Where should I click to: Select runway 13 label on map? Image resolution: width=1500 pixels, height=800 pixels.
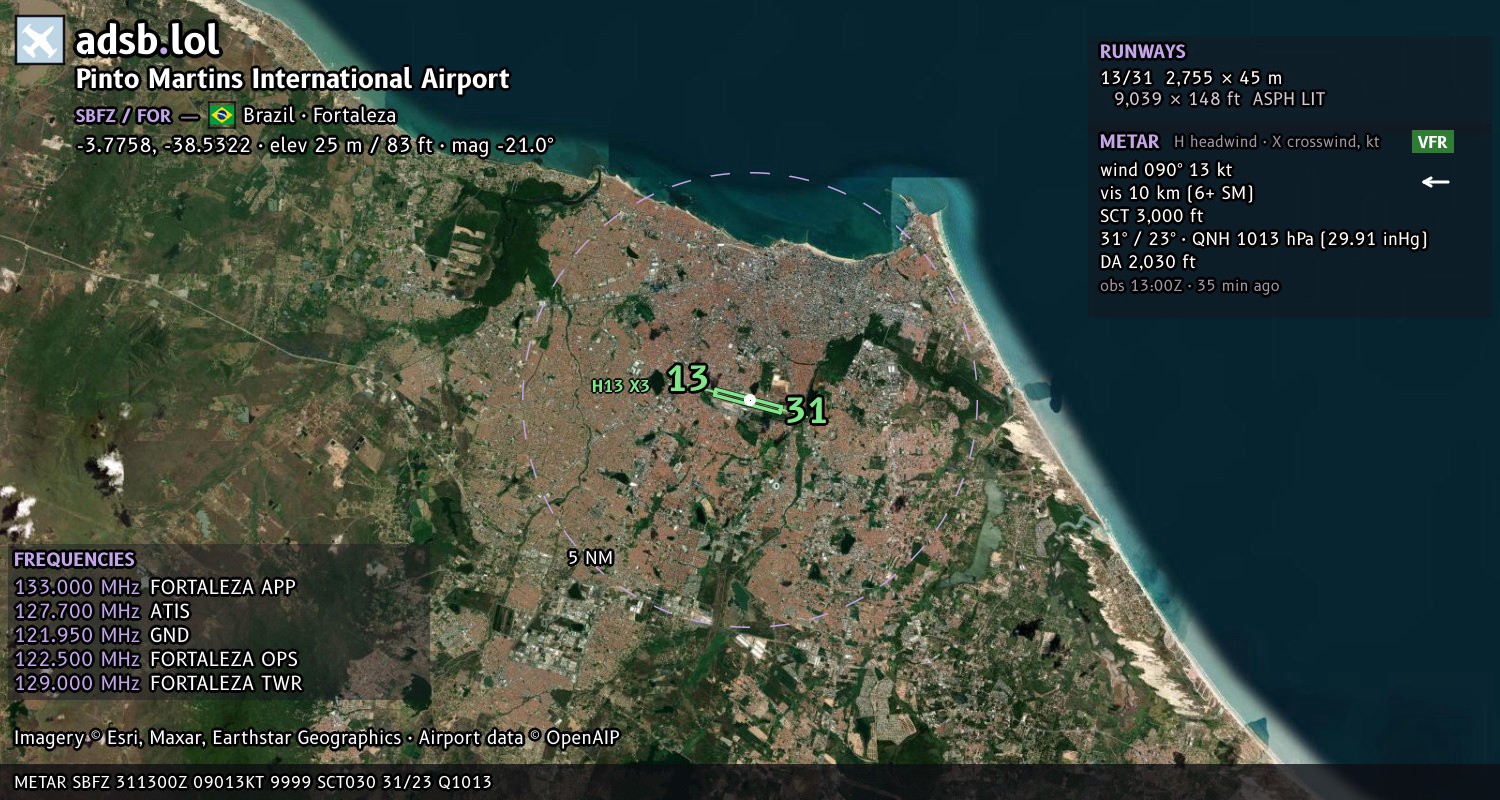coord(688,379)
